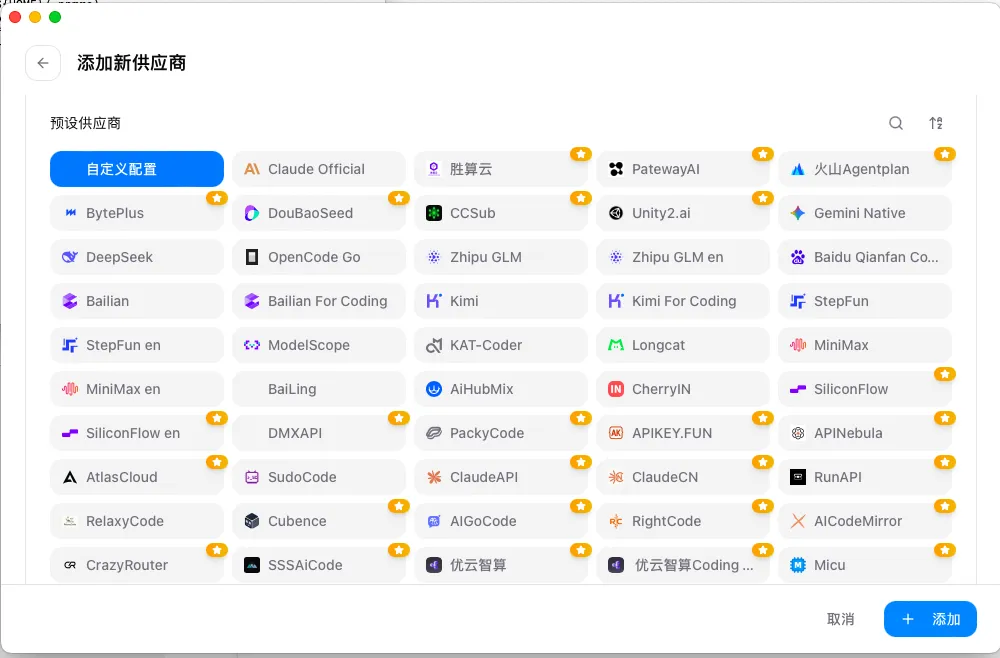The width and height of the screenshot is (1000, 658).
Task: Choose the AIGoCode provider
Action: click(501, 521)
